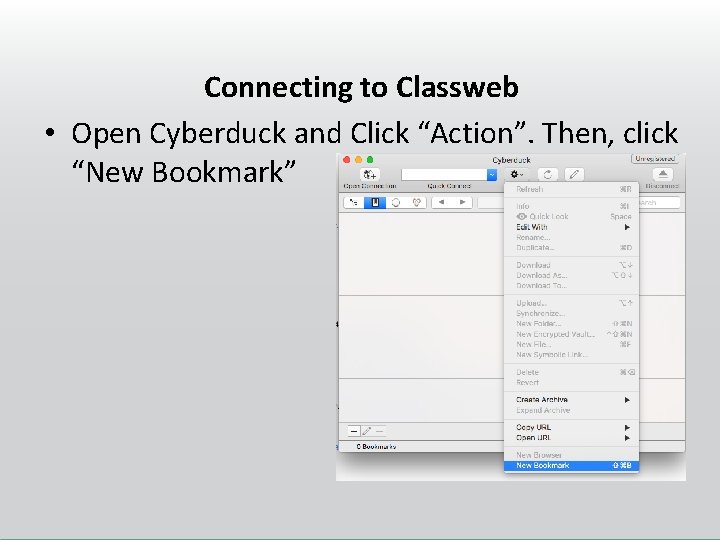This screenshot has width=720, height=540.
Task: Click the add bookmark button at bottom left
Action: click(x=354, y=431)
